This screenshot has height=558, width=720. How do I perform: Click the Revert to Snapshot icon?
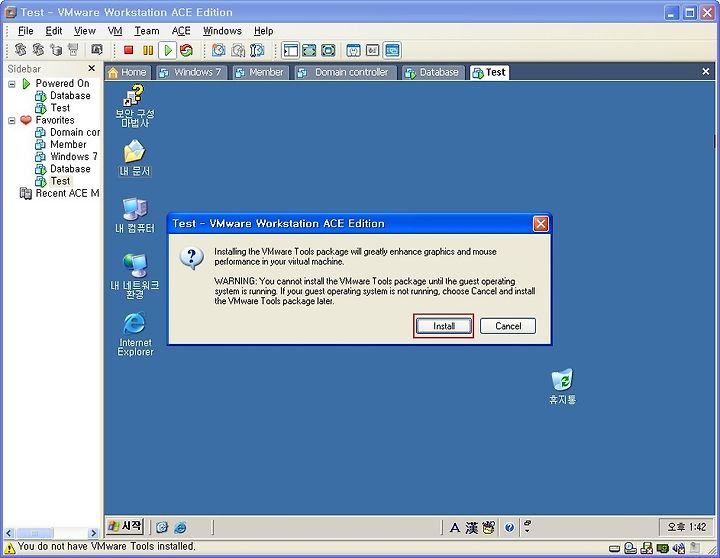tap(238, 50)
